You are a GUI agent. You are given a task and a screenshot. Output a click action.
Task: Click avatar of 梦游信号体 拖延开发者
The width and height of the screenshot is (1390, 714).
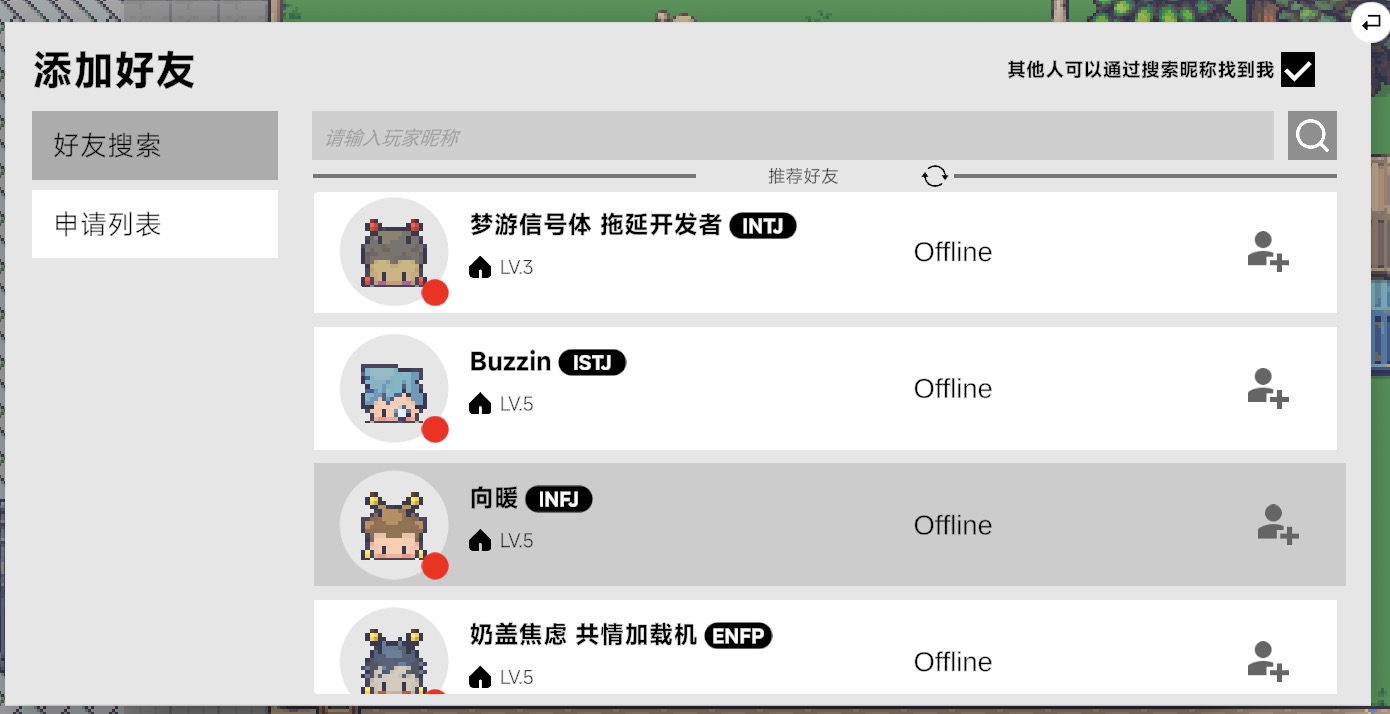[394, 251]
